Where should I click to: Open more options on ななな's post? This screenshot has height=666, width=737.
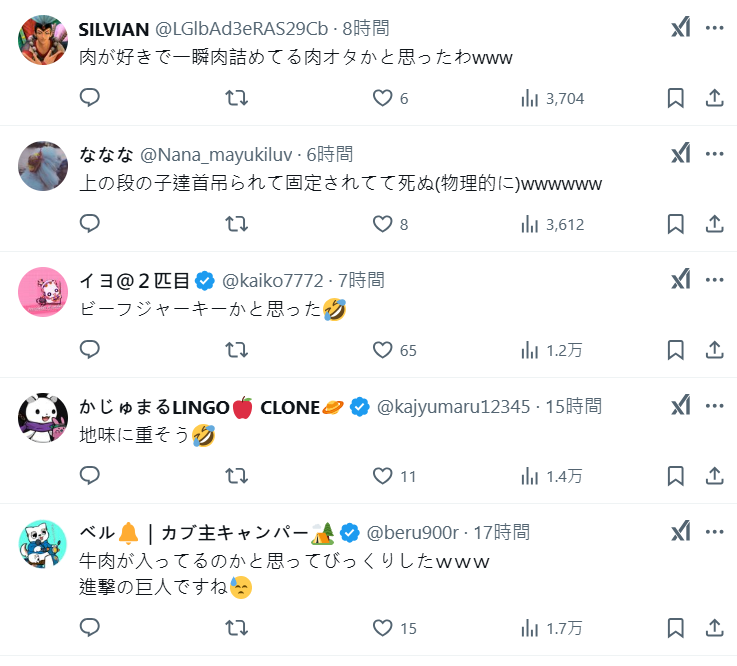(714, 154)
